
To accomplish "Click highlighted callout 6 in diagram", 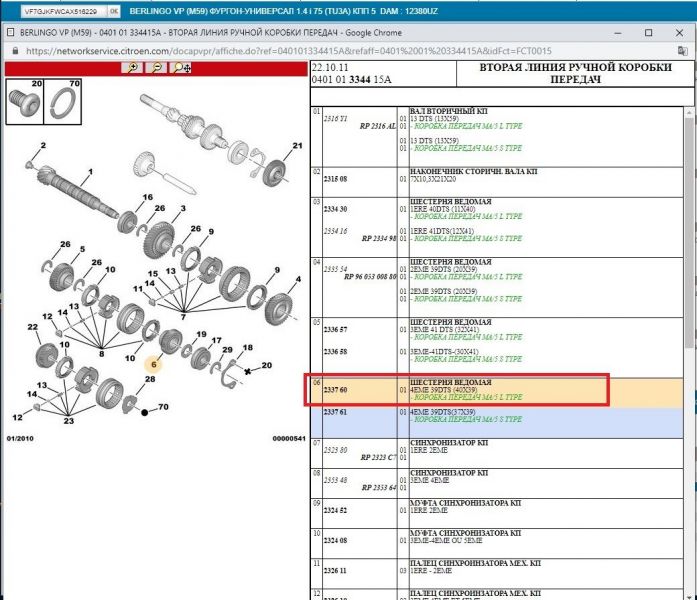I will click(x=154, y=366).
